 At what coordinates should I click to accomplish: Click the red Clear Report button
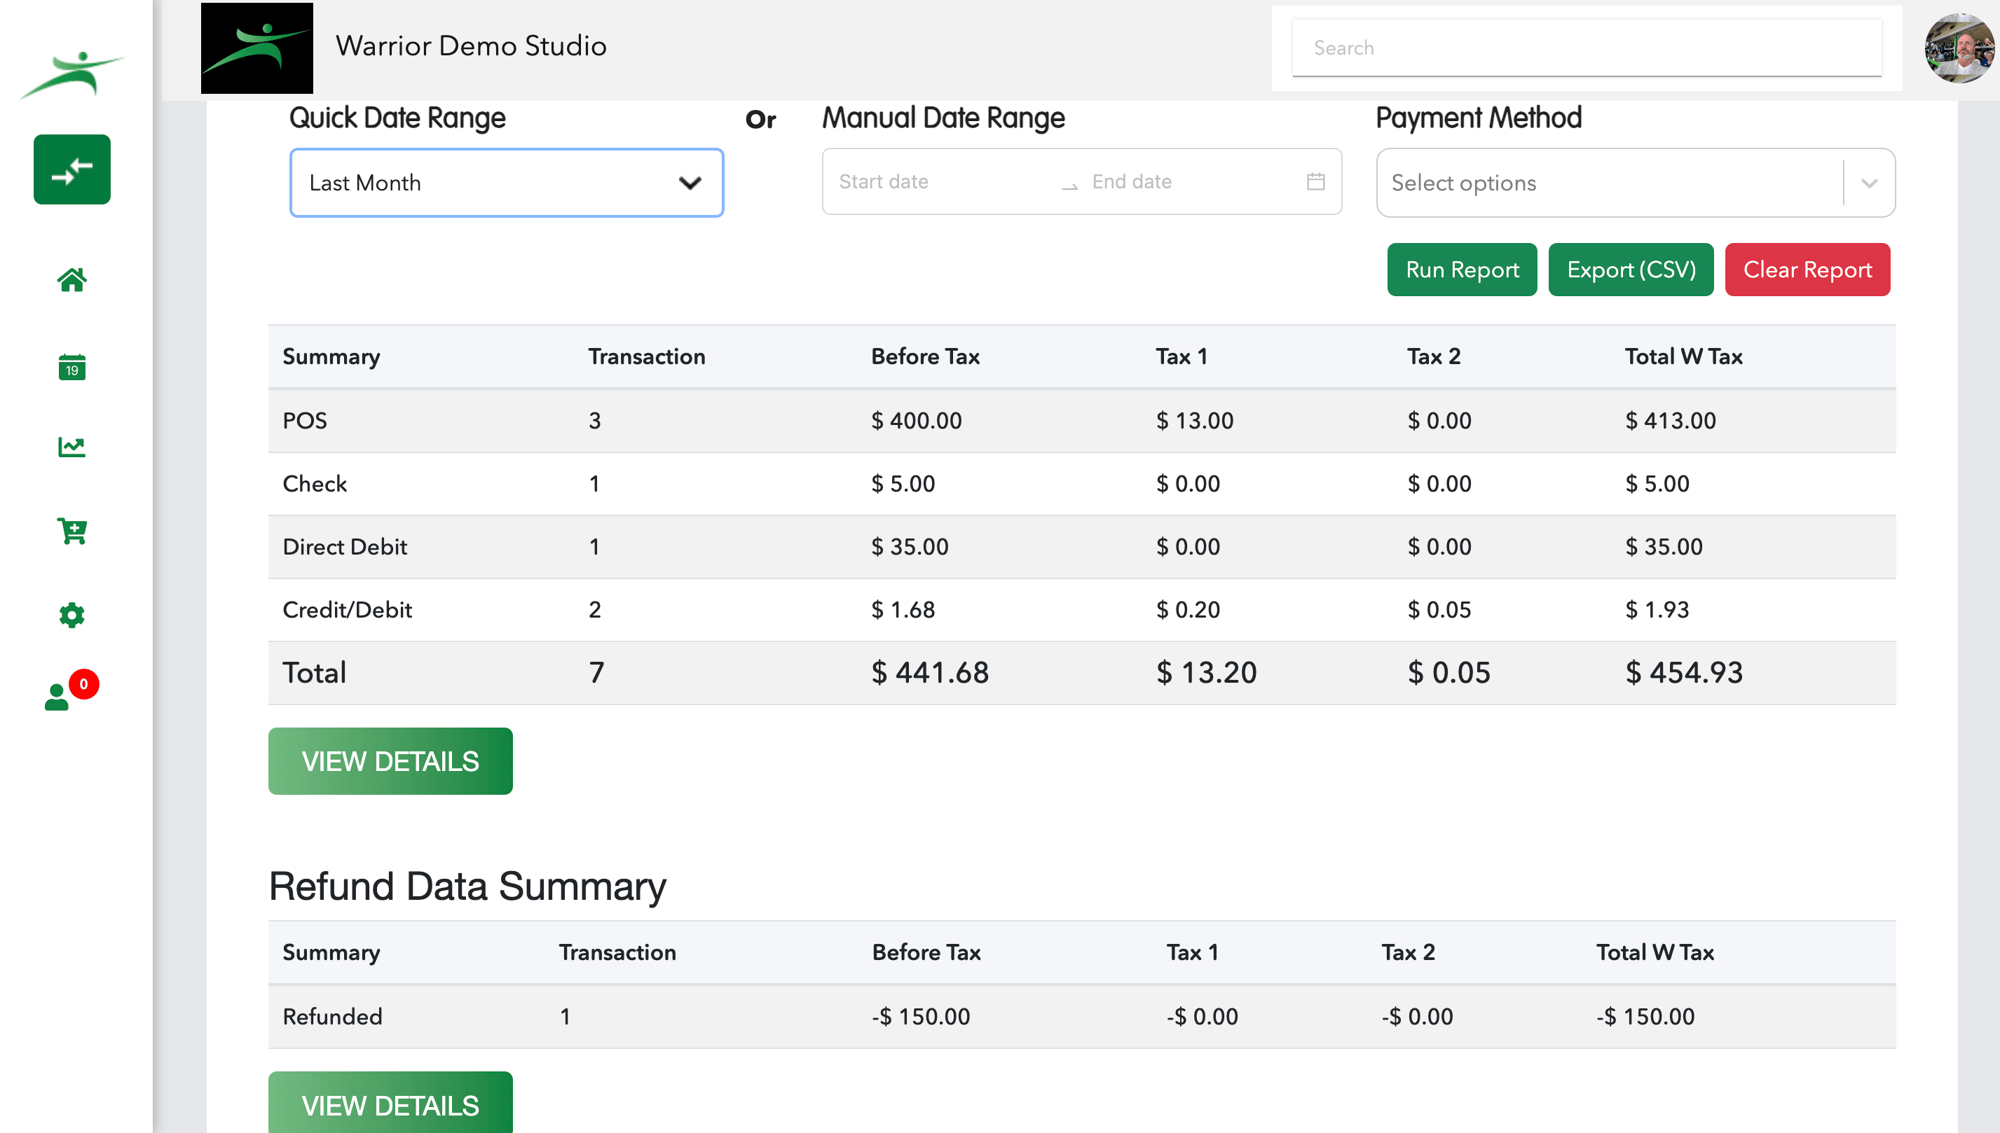tap(1808, 270)
